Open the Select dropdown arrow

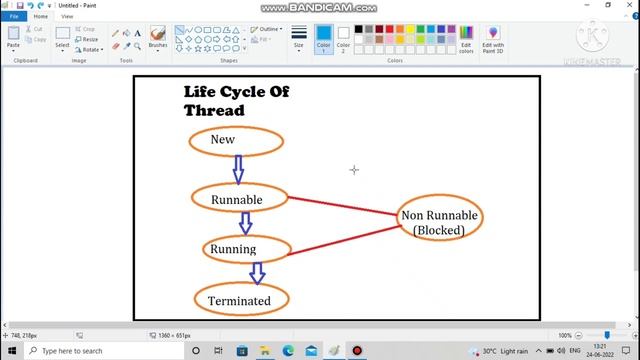click(x=62, y=51)
